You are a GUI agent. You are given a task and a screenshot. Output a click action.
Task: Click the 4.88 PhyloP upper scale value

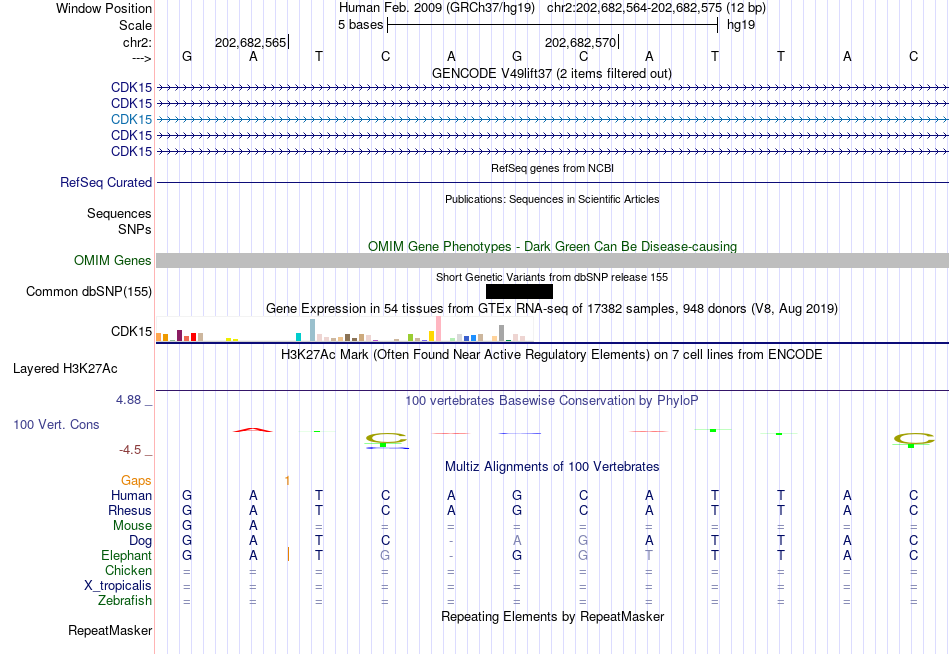tap(128, 400)
